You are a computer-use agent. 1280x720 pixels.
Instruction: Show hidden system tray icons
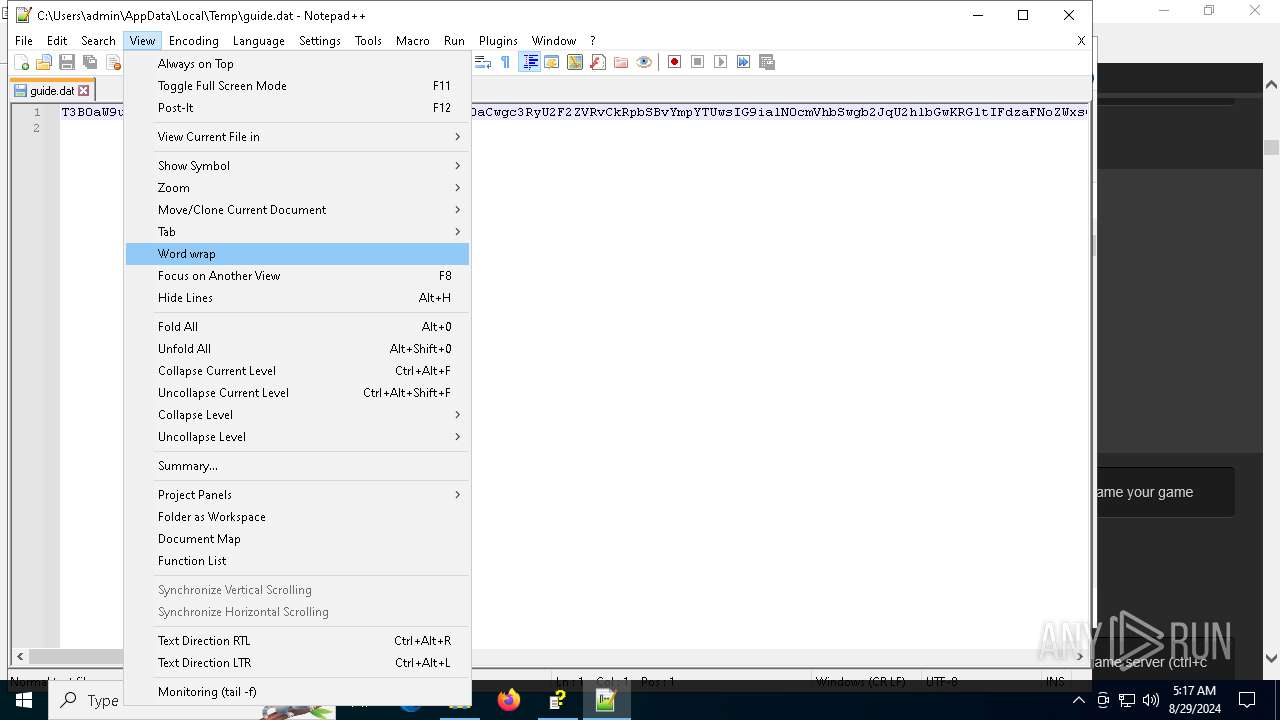click(1078, 700)
